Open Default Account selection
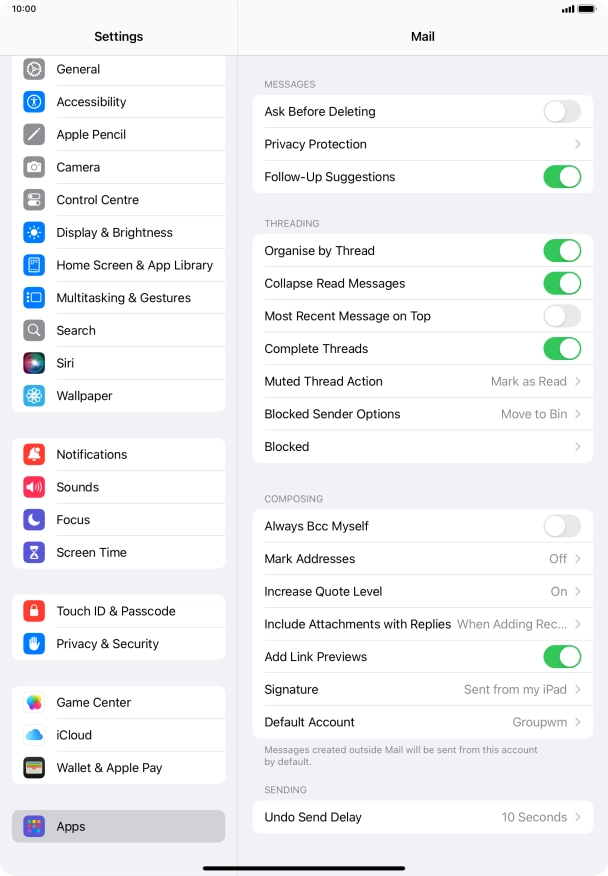608x876 pixels. pyautogui.click(x=422, y=722)
